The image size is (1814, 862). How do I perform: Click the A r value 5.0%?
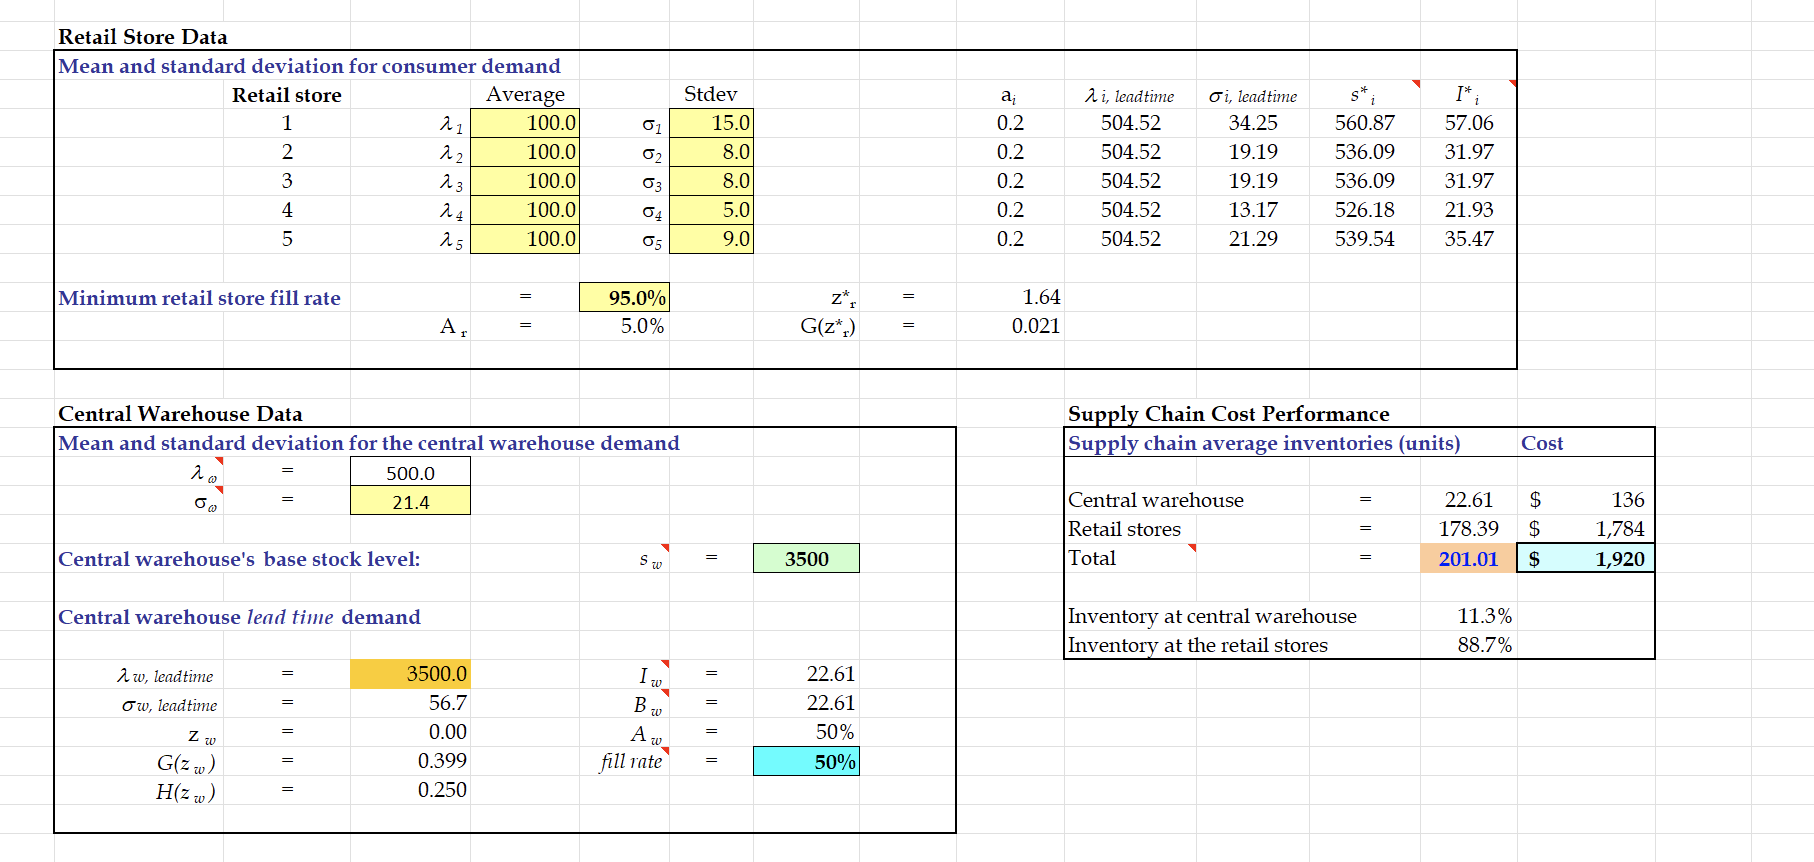coord(642,326)
